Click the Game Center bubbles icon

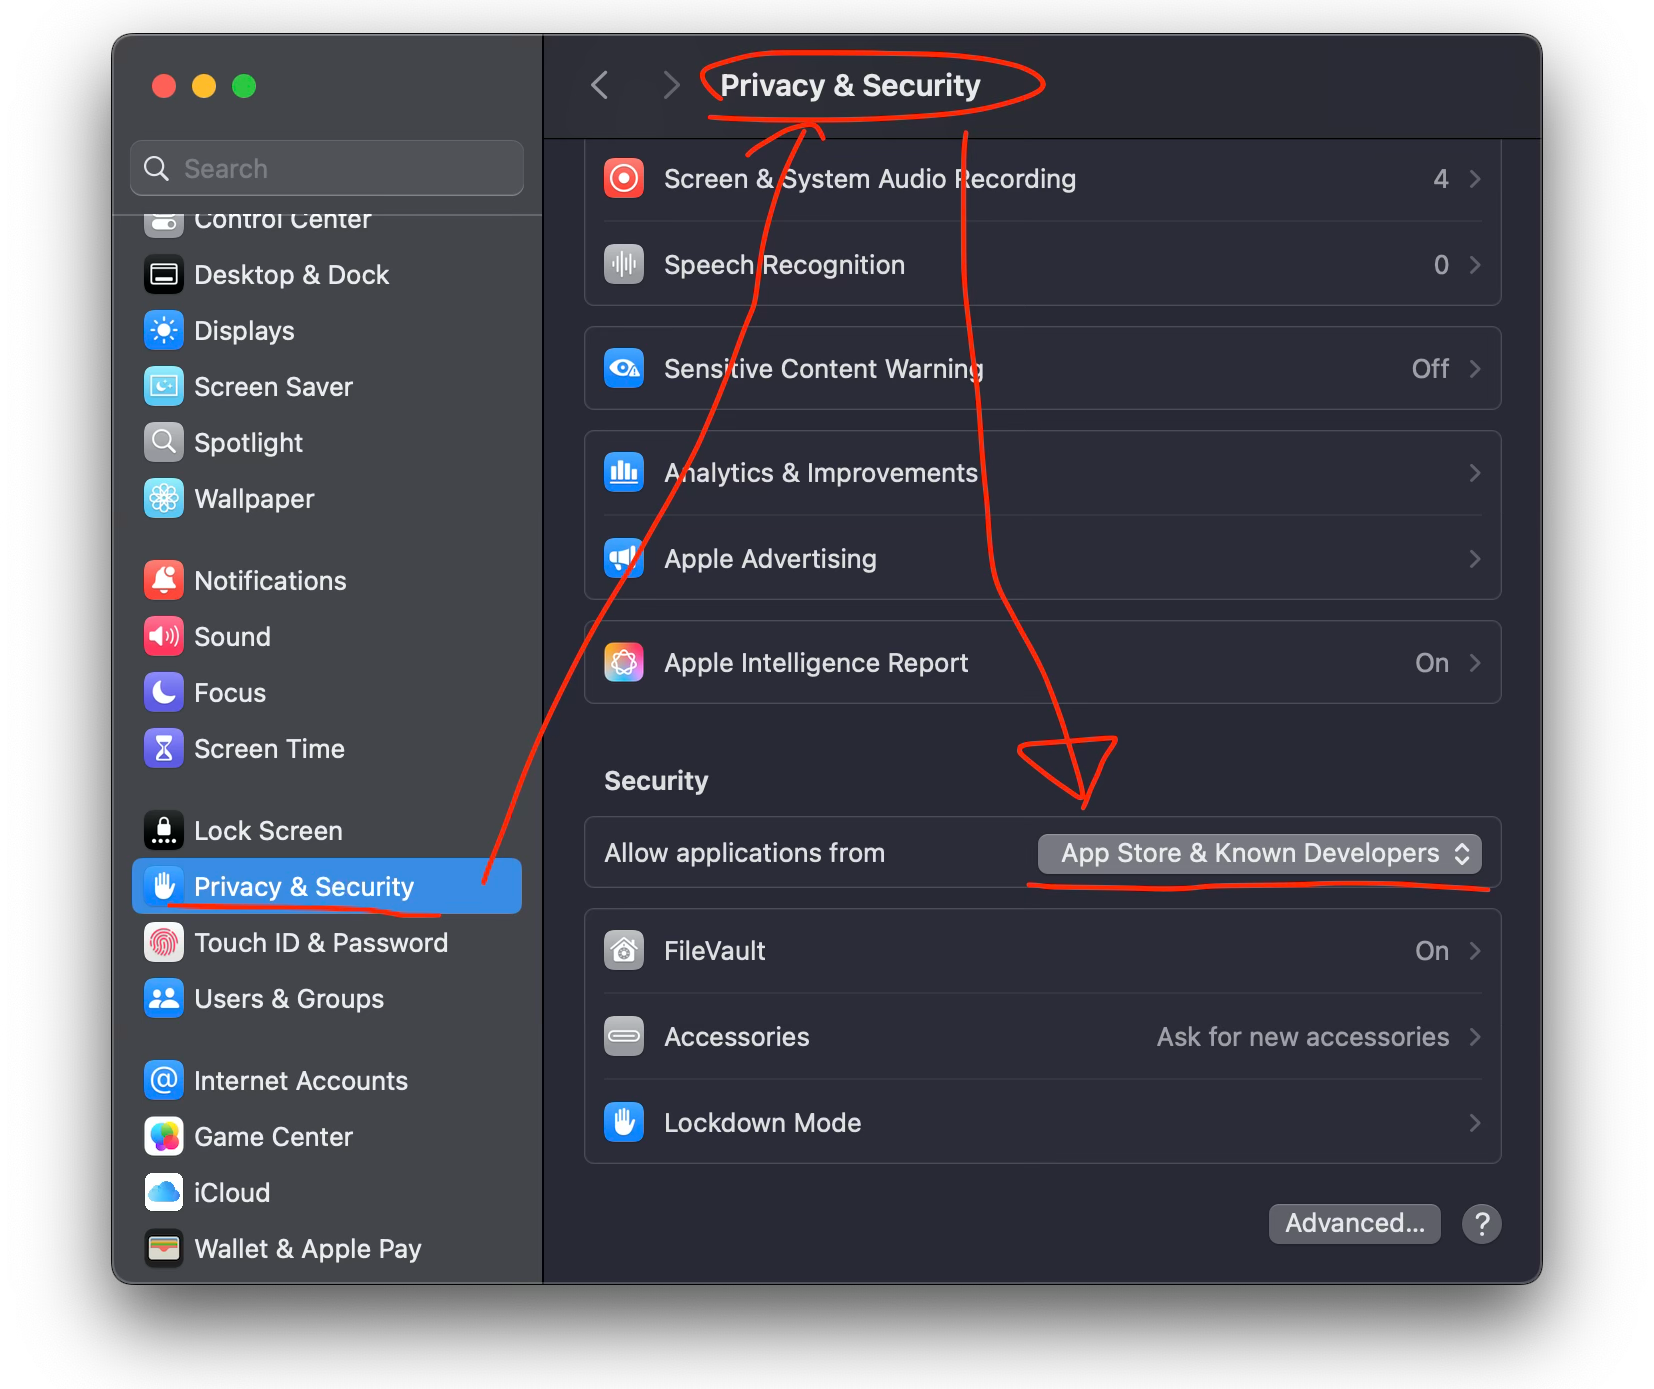pos(164,1137)
